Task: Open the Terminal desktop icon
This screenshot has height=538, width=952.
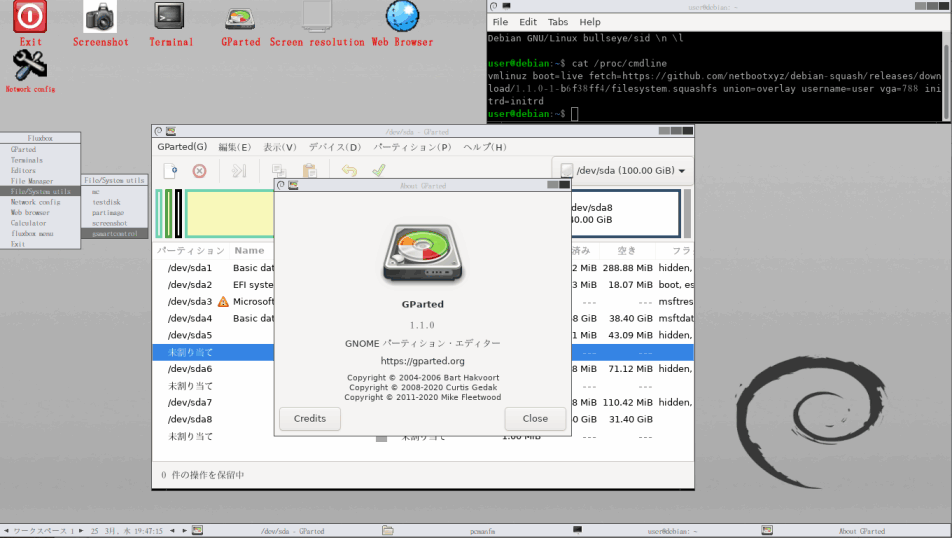Action: click(x=170, y=16)
